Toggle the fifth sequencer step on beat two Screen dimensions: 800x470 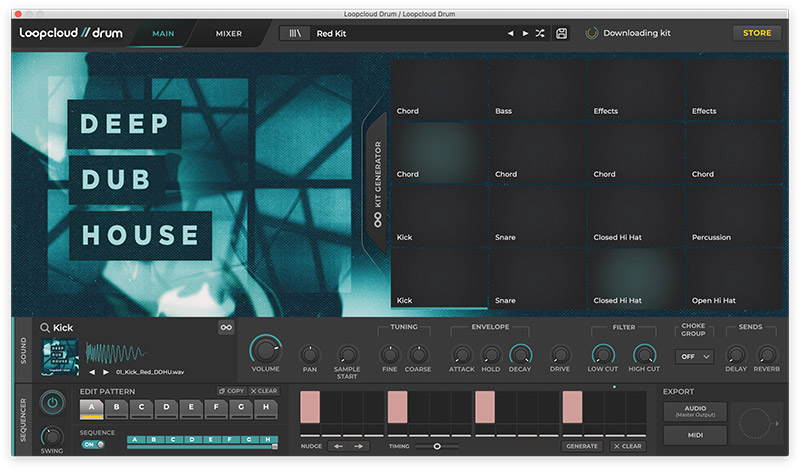tap(397, 407)
